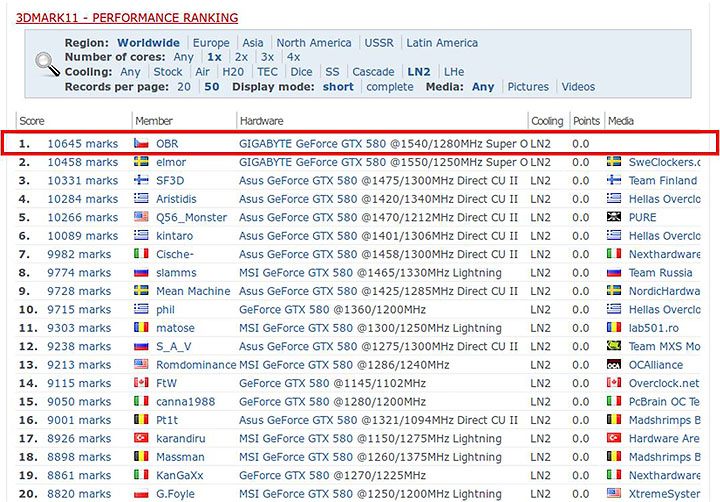
Task: Switch display mode to complete
Action: (389, 86)
